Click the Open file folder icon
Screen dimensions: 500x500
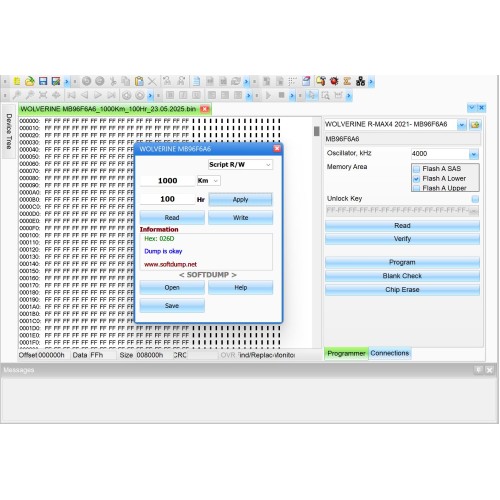30,81
